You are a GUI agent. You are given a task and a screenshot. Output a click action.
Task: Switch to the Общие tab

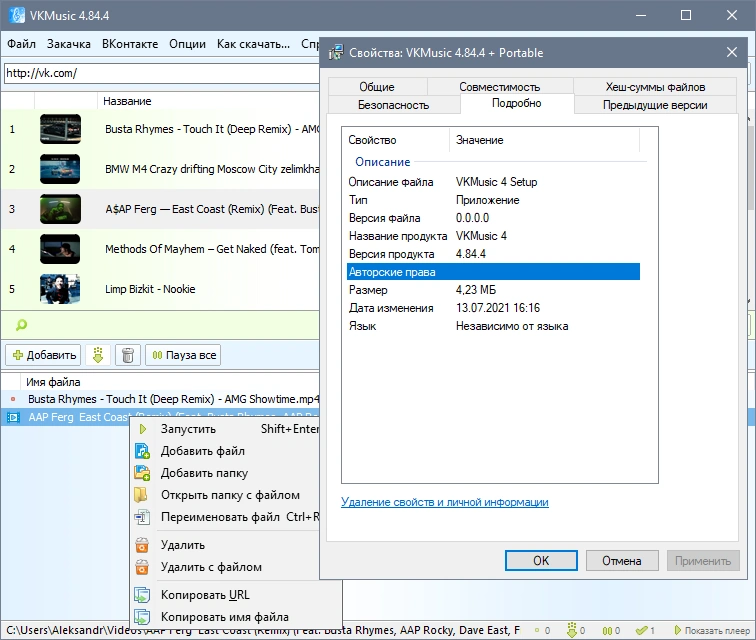coord(377,87)
